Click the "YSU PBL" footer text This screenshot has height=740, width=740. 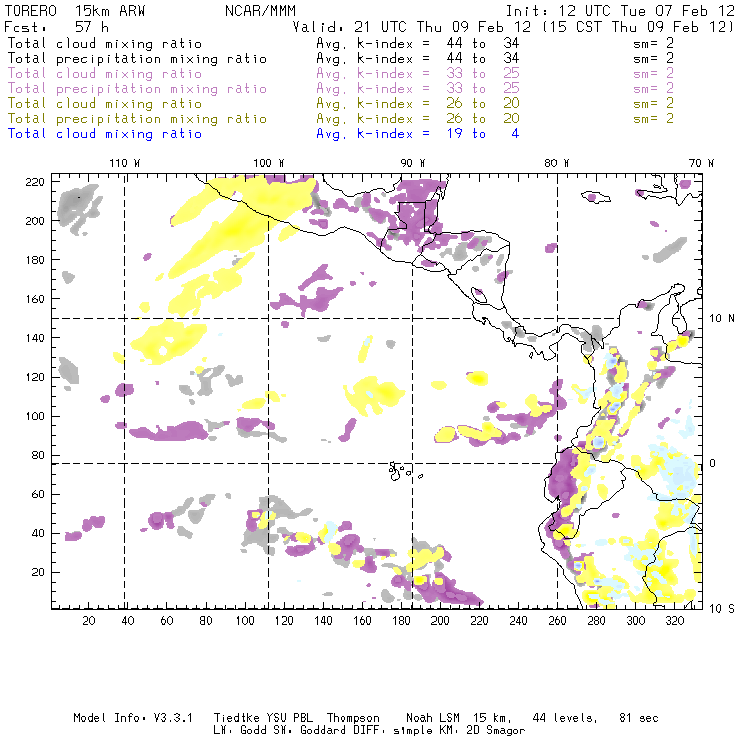coord(289,718)
